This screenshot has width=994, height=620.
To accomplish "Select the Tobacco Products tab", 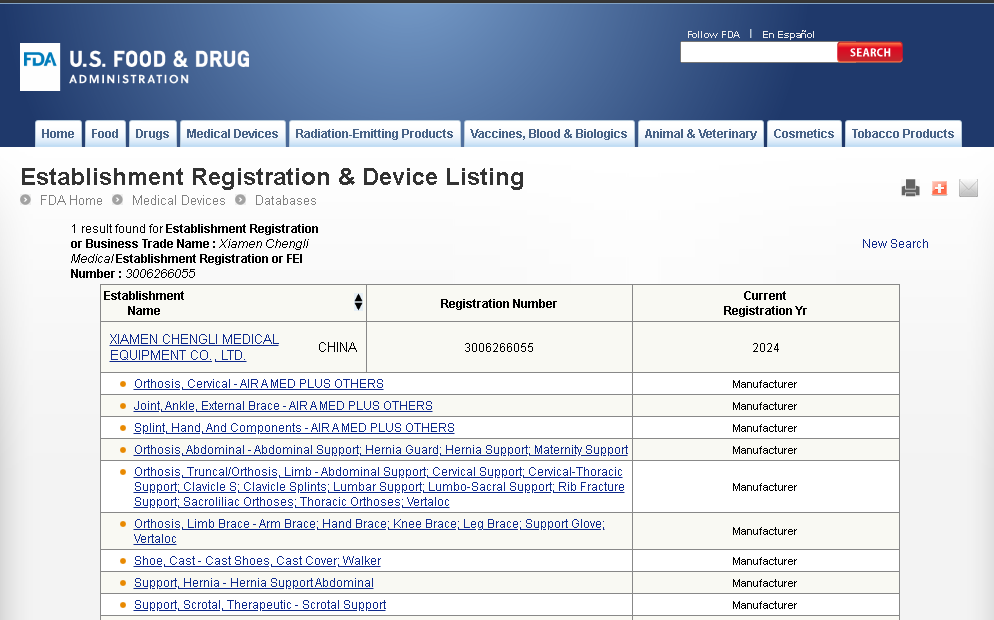I will tap(903, 134).
